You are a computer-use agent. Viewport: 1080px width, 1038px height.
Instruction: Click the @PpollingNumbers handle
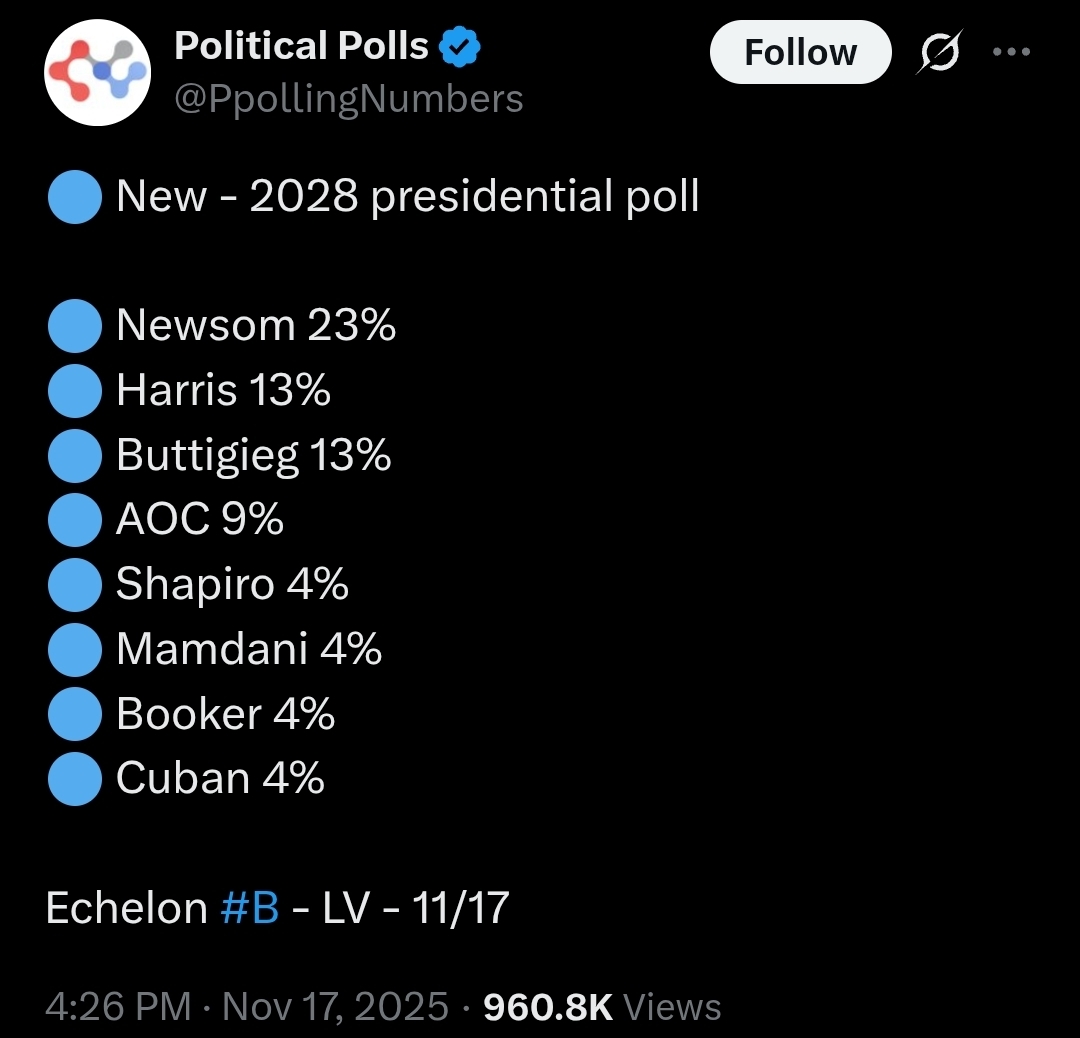349,99
